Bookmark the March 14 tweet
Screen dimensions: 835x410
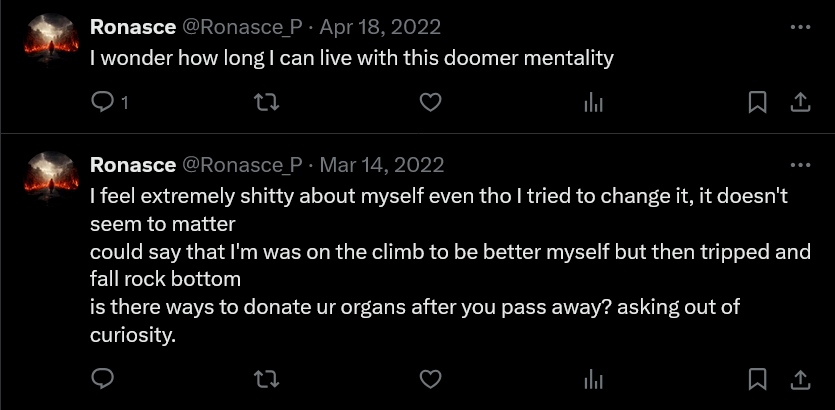click(x=757, y=378)
